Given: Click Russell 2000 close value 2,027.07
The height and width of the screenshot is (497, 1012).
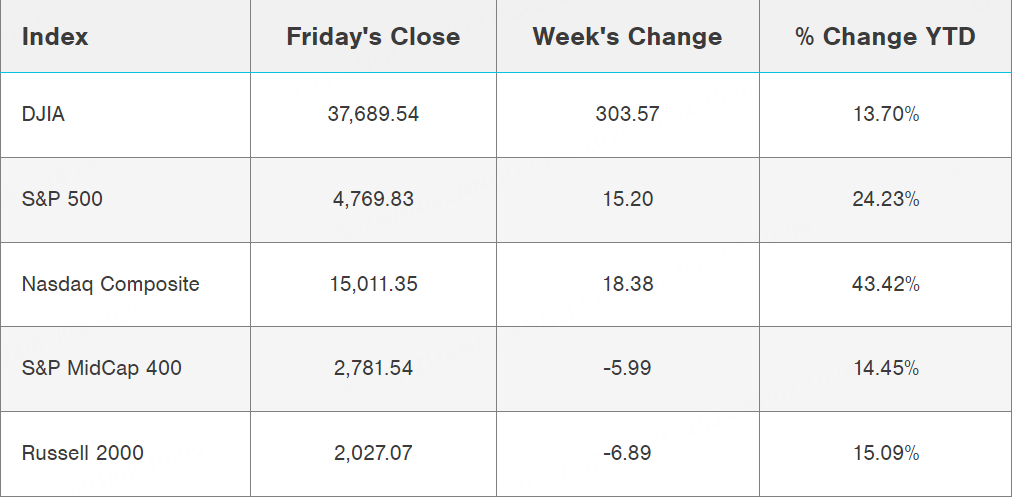Looking at the screenshot, I should [373, 453].
